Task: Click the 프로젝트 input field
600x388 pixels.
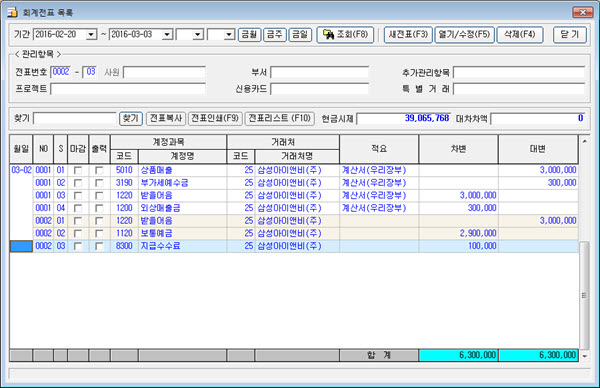Action: (128, 89)
